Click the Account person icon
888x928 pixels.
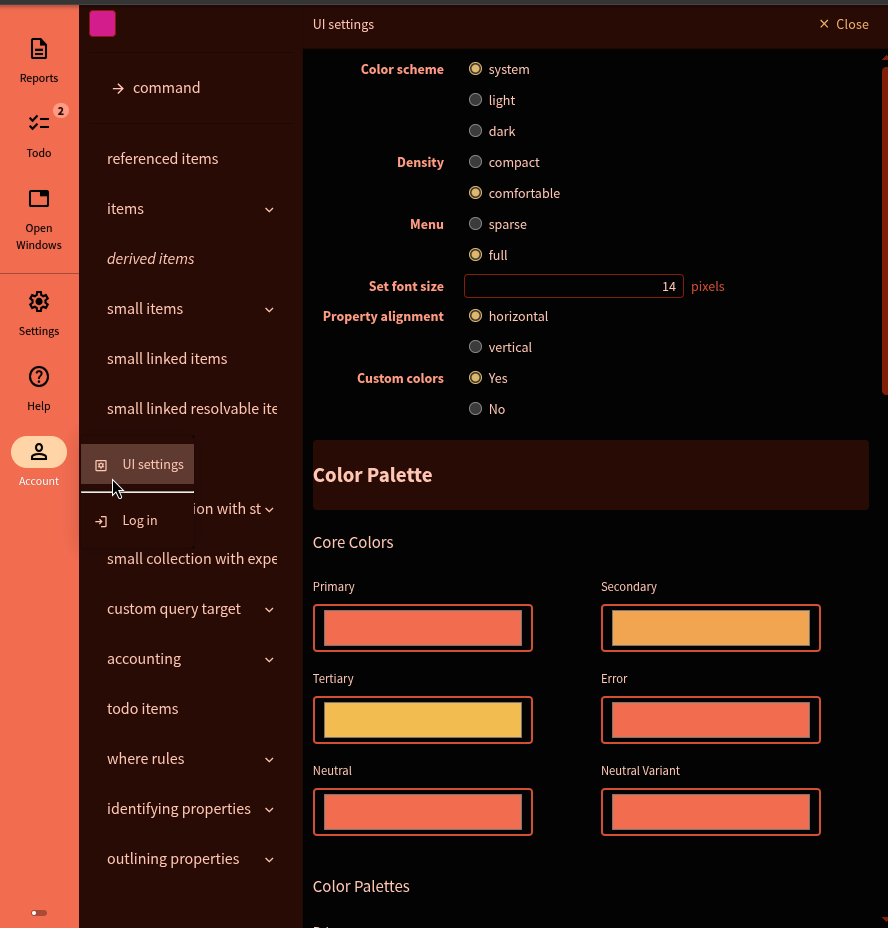pyautogui.click(x=39, y=452)
